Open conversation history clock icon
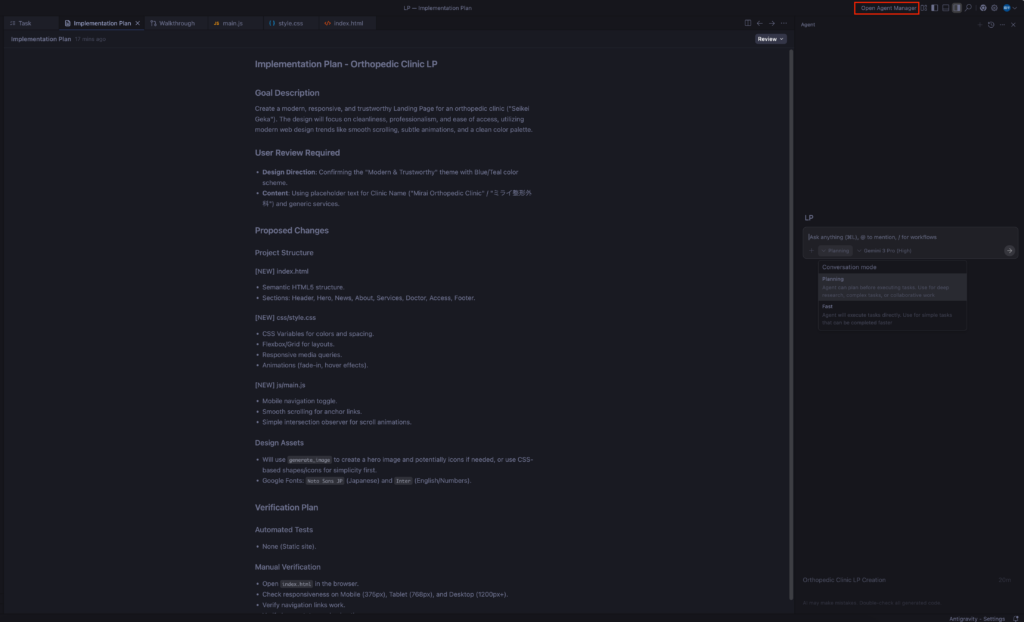Screen dimensions: 1024x622 click(x=991, y=24)
